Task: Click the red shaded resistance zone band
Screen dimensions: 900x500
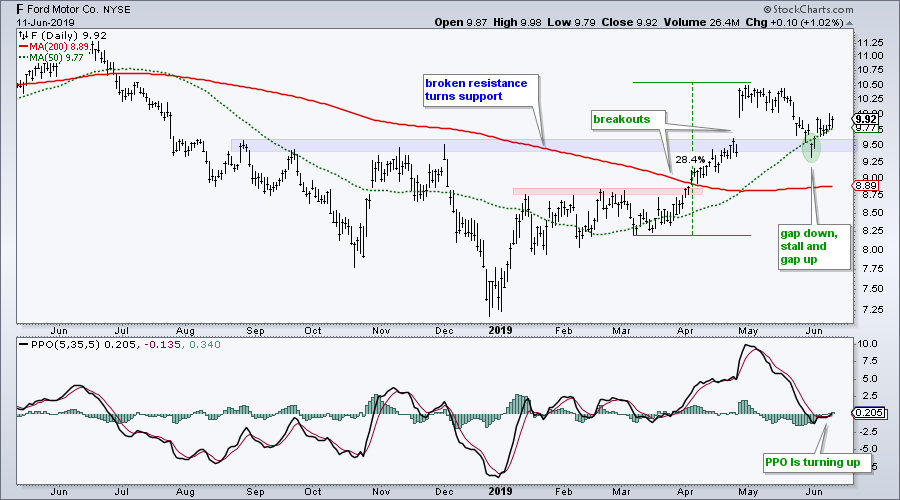Action: click(x=607, y=191)
